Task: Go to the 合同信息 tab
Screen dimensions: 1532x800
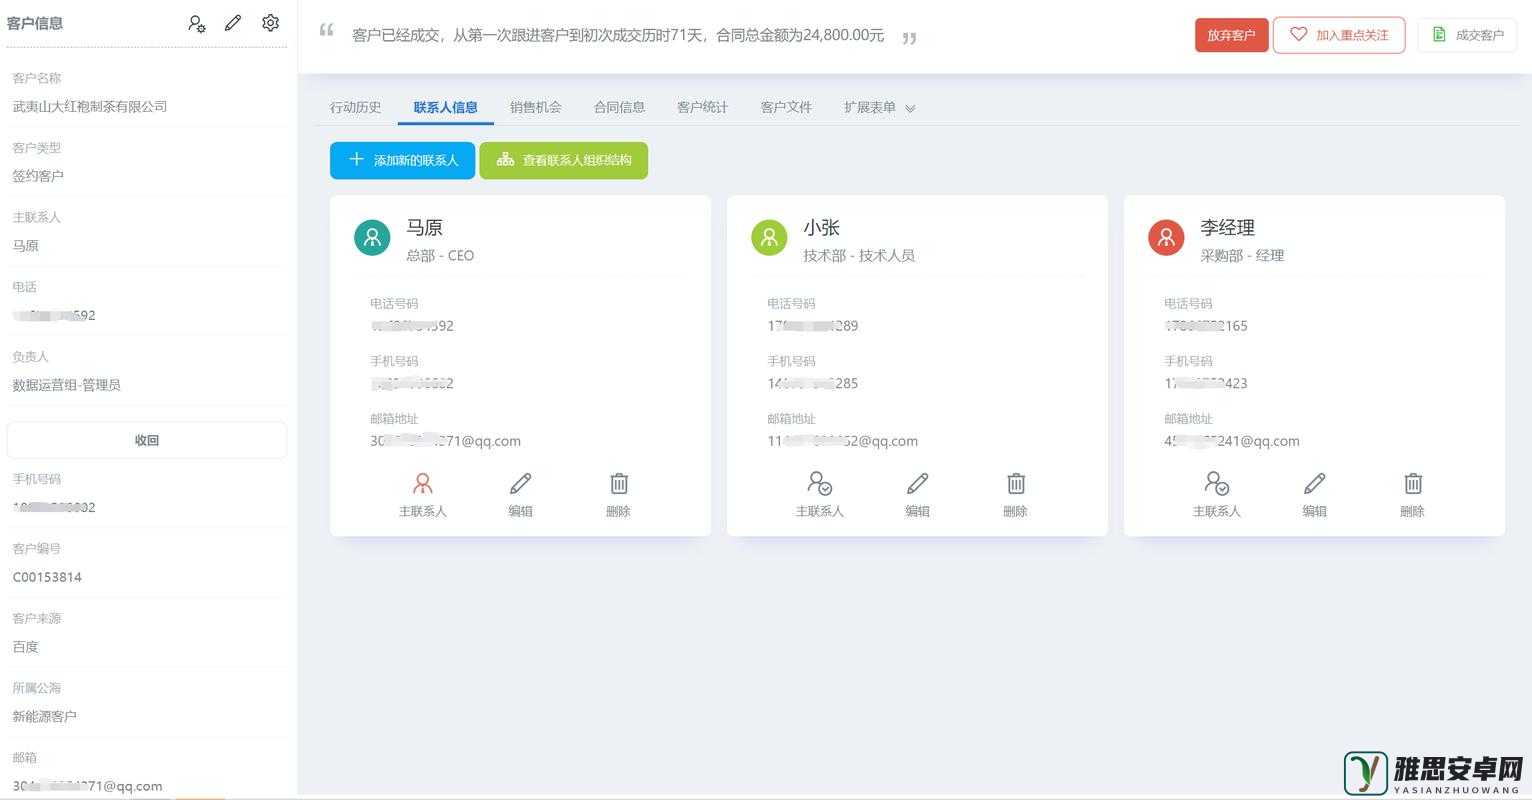Action: pos(619,107)
